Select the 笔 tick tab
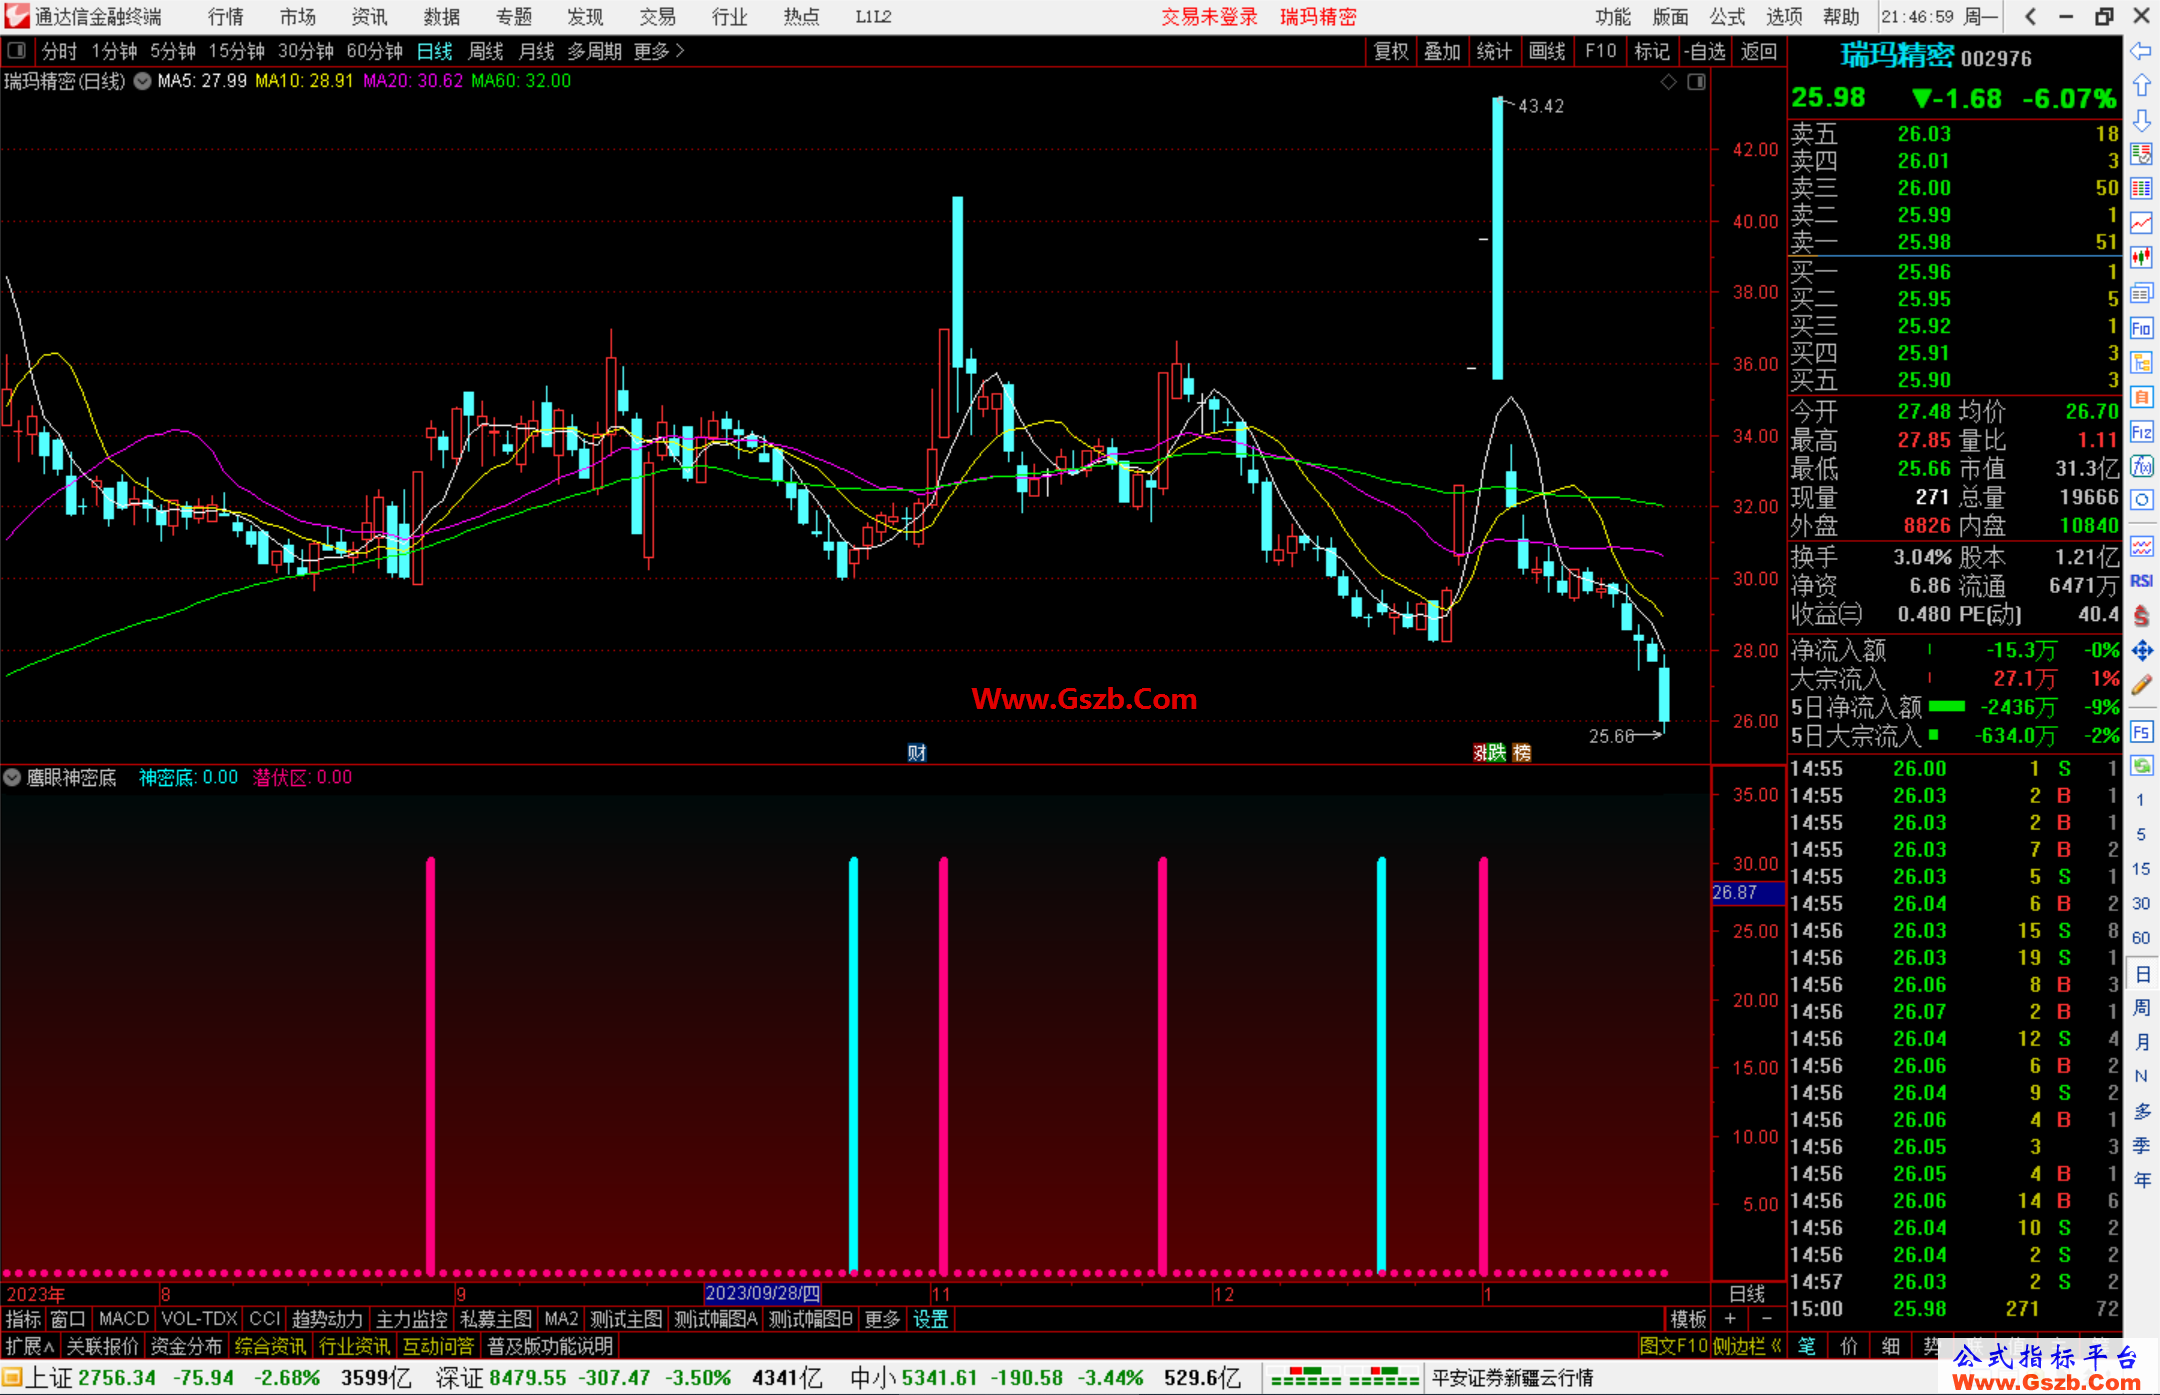 (x=1807, y=1346)
